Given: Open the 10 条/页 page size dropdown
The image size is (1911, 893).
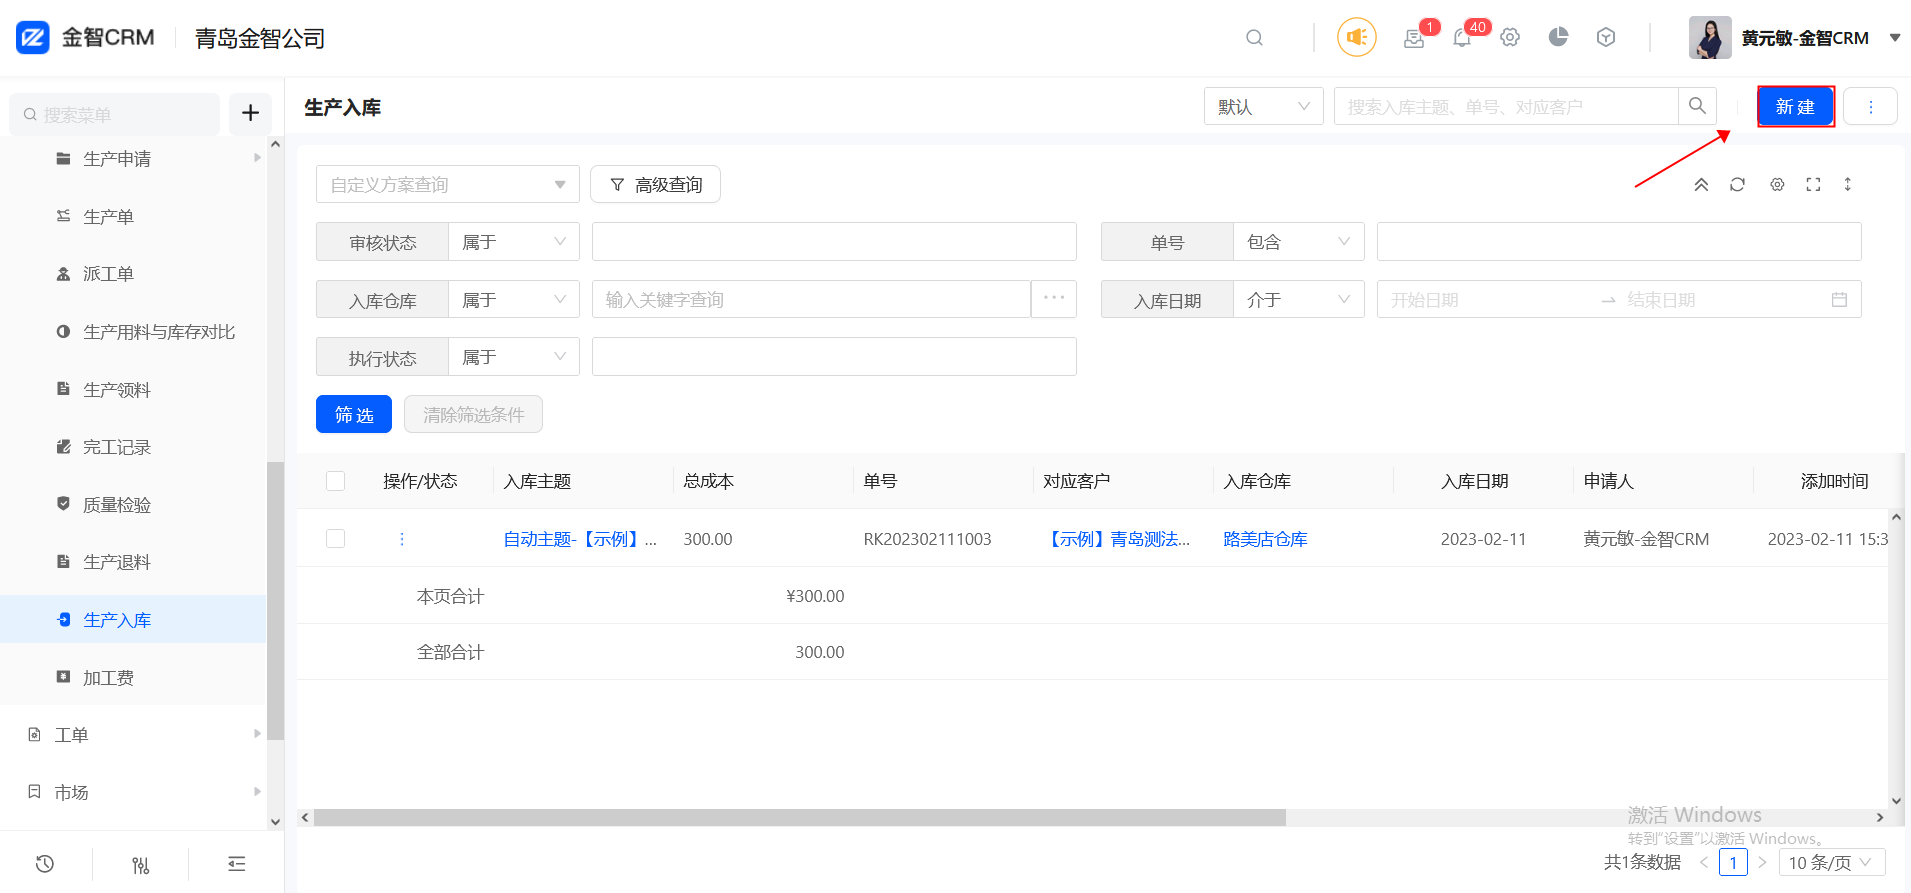Looking at the screenshot, I should tap(1832, 862).
